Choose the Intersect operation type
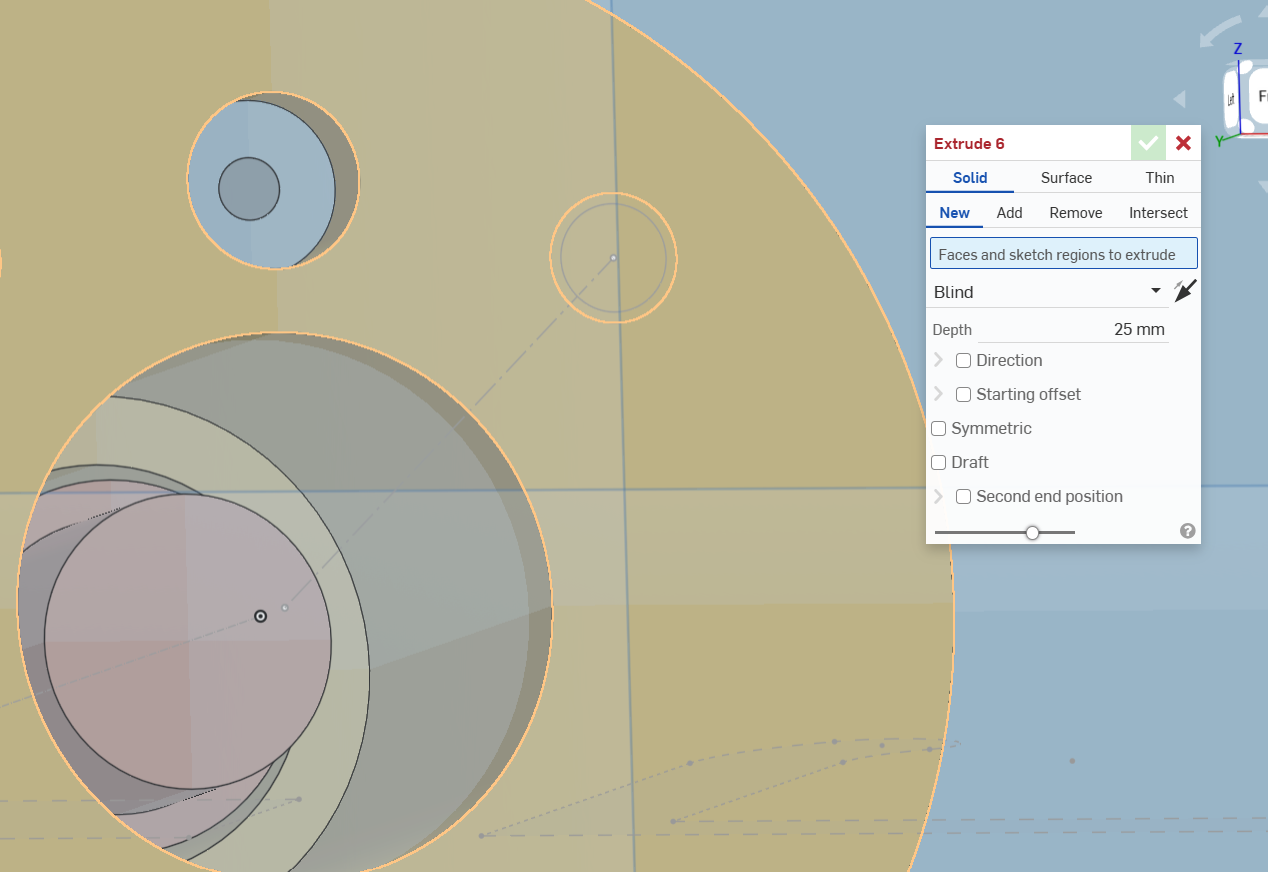This screenshot has width=1268, height=872. pos(1158,213)
